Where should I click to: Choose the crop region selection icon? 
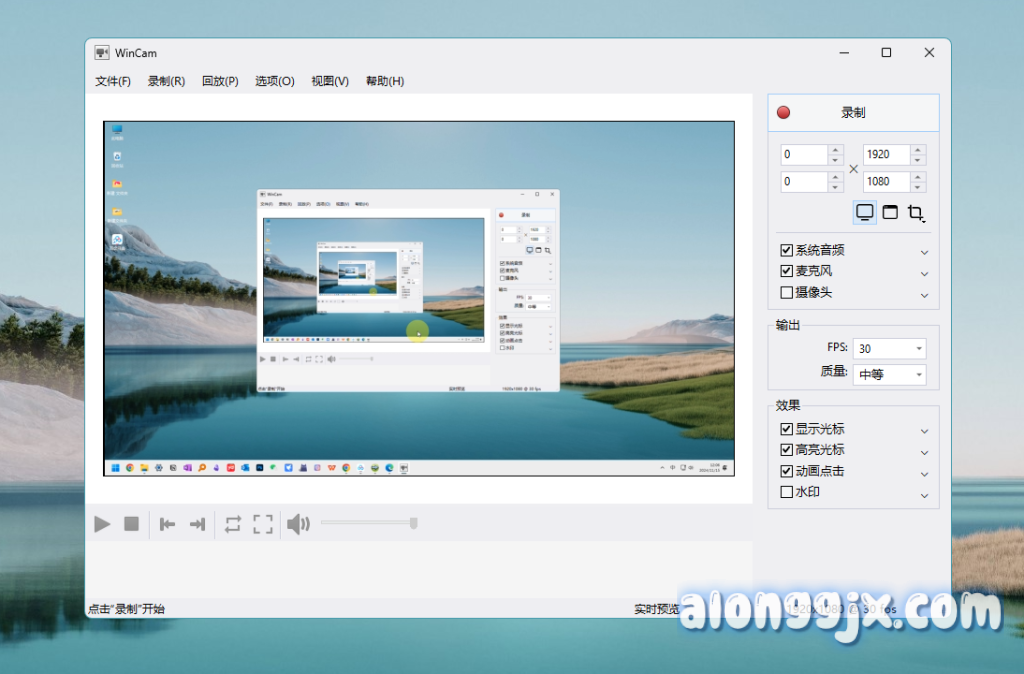click(916, 213)
